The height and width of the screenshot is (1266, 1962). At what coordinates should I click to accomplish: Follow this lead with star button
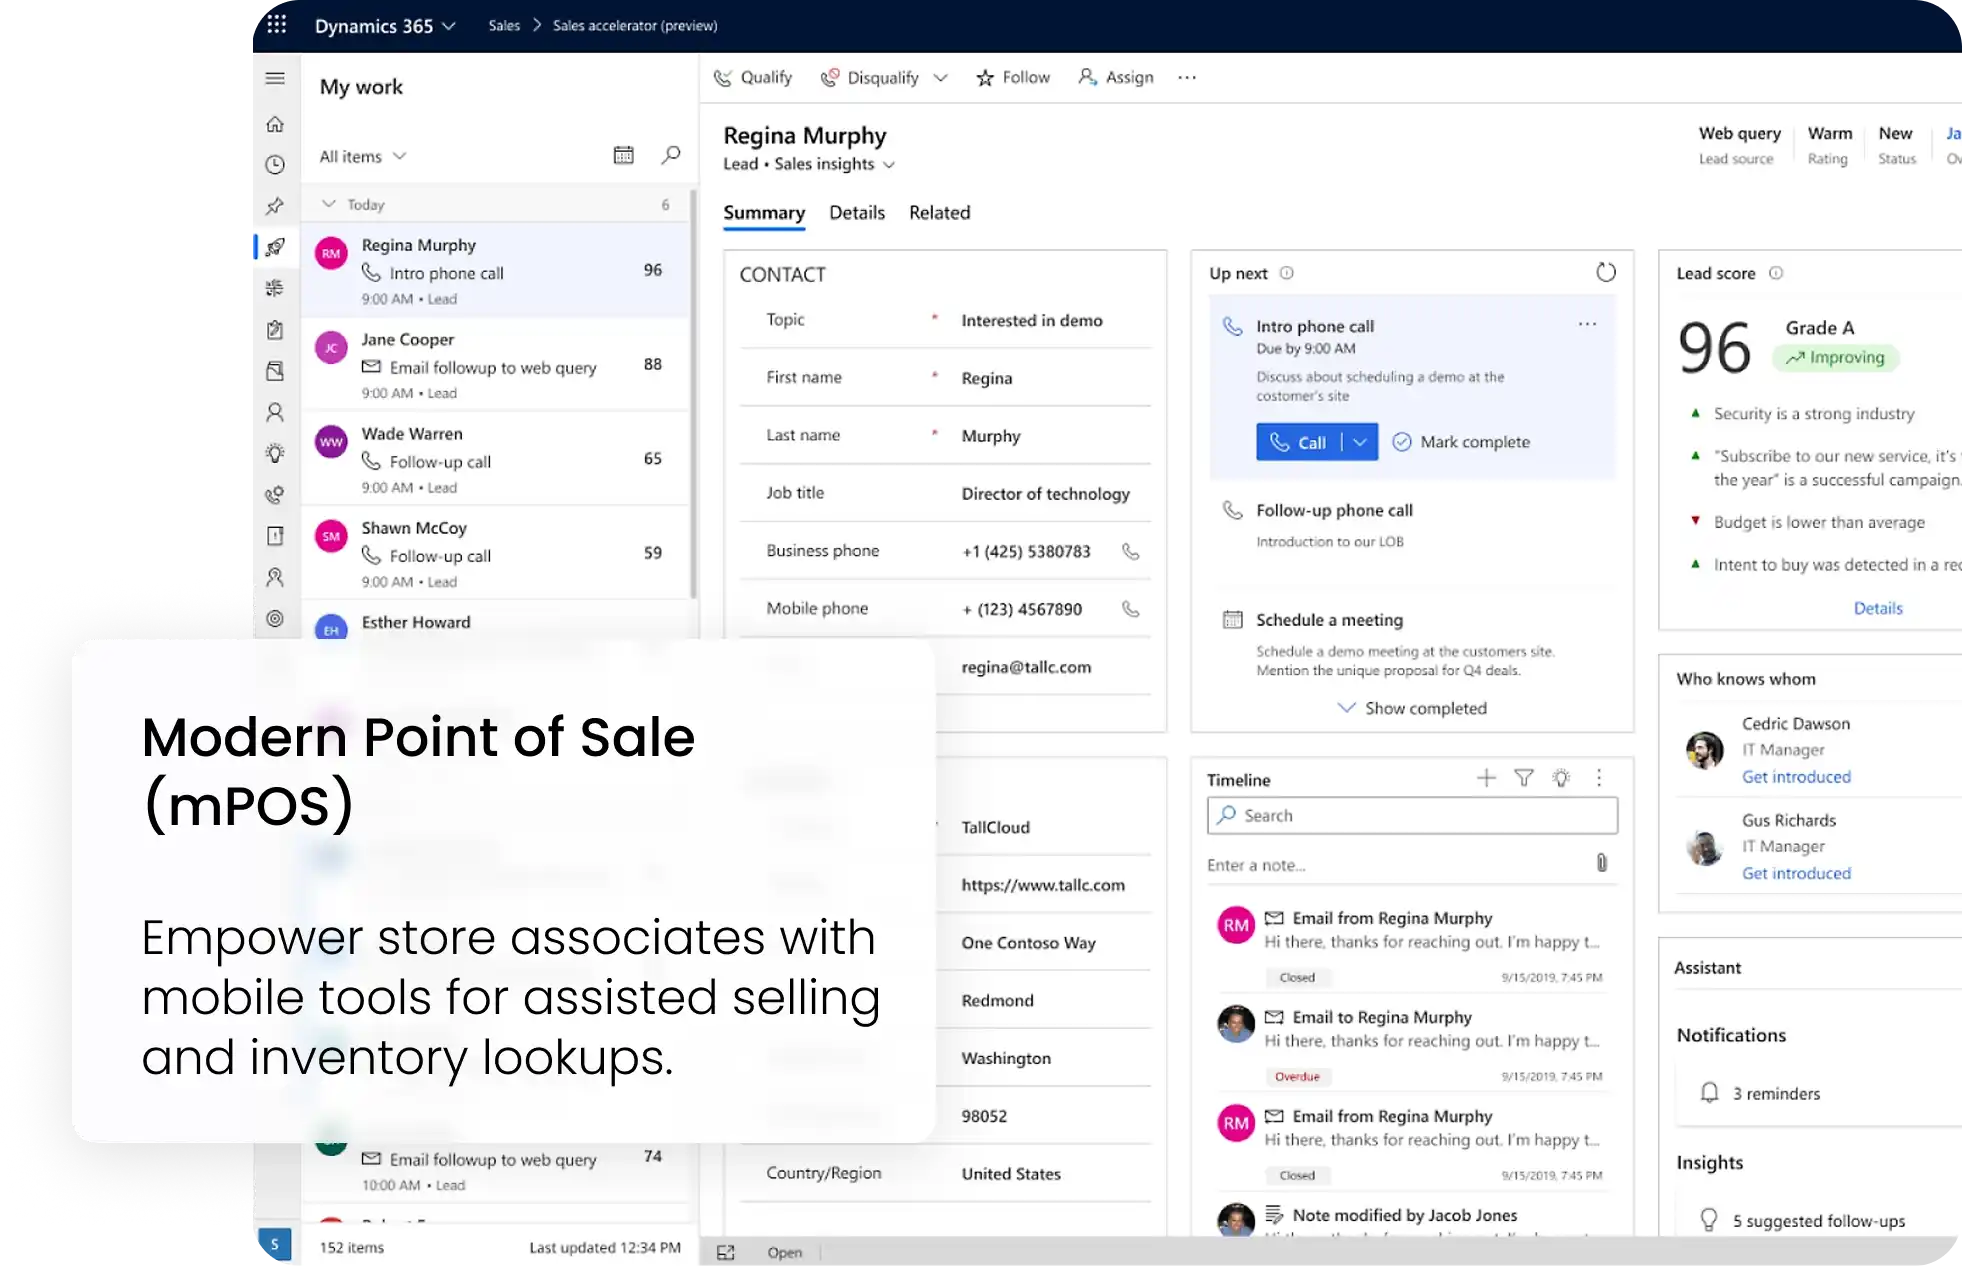[1013, 77]
